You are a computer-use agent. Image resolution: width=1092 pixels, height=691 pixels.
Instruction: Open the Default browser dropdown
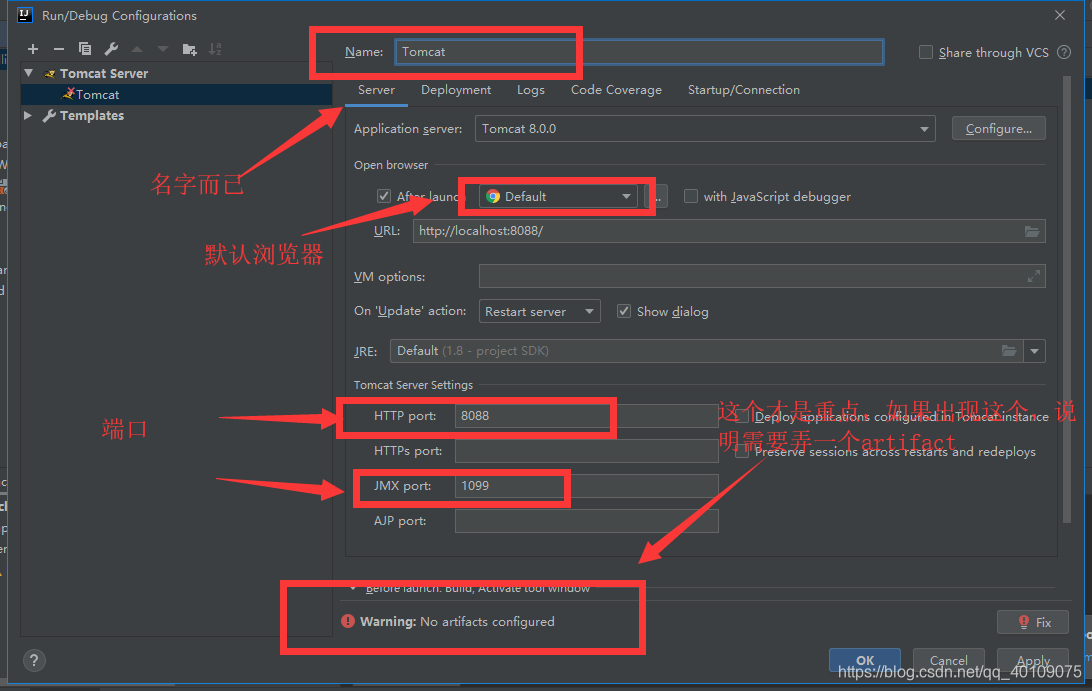point(559,196)
